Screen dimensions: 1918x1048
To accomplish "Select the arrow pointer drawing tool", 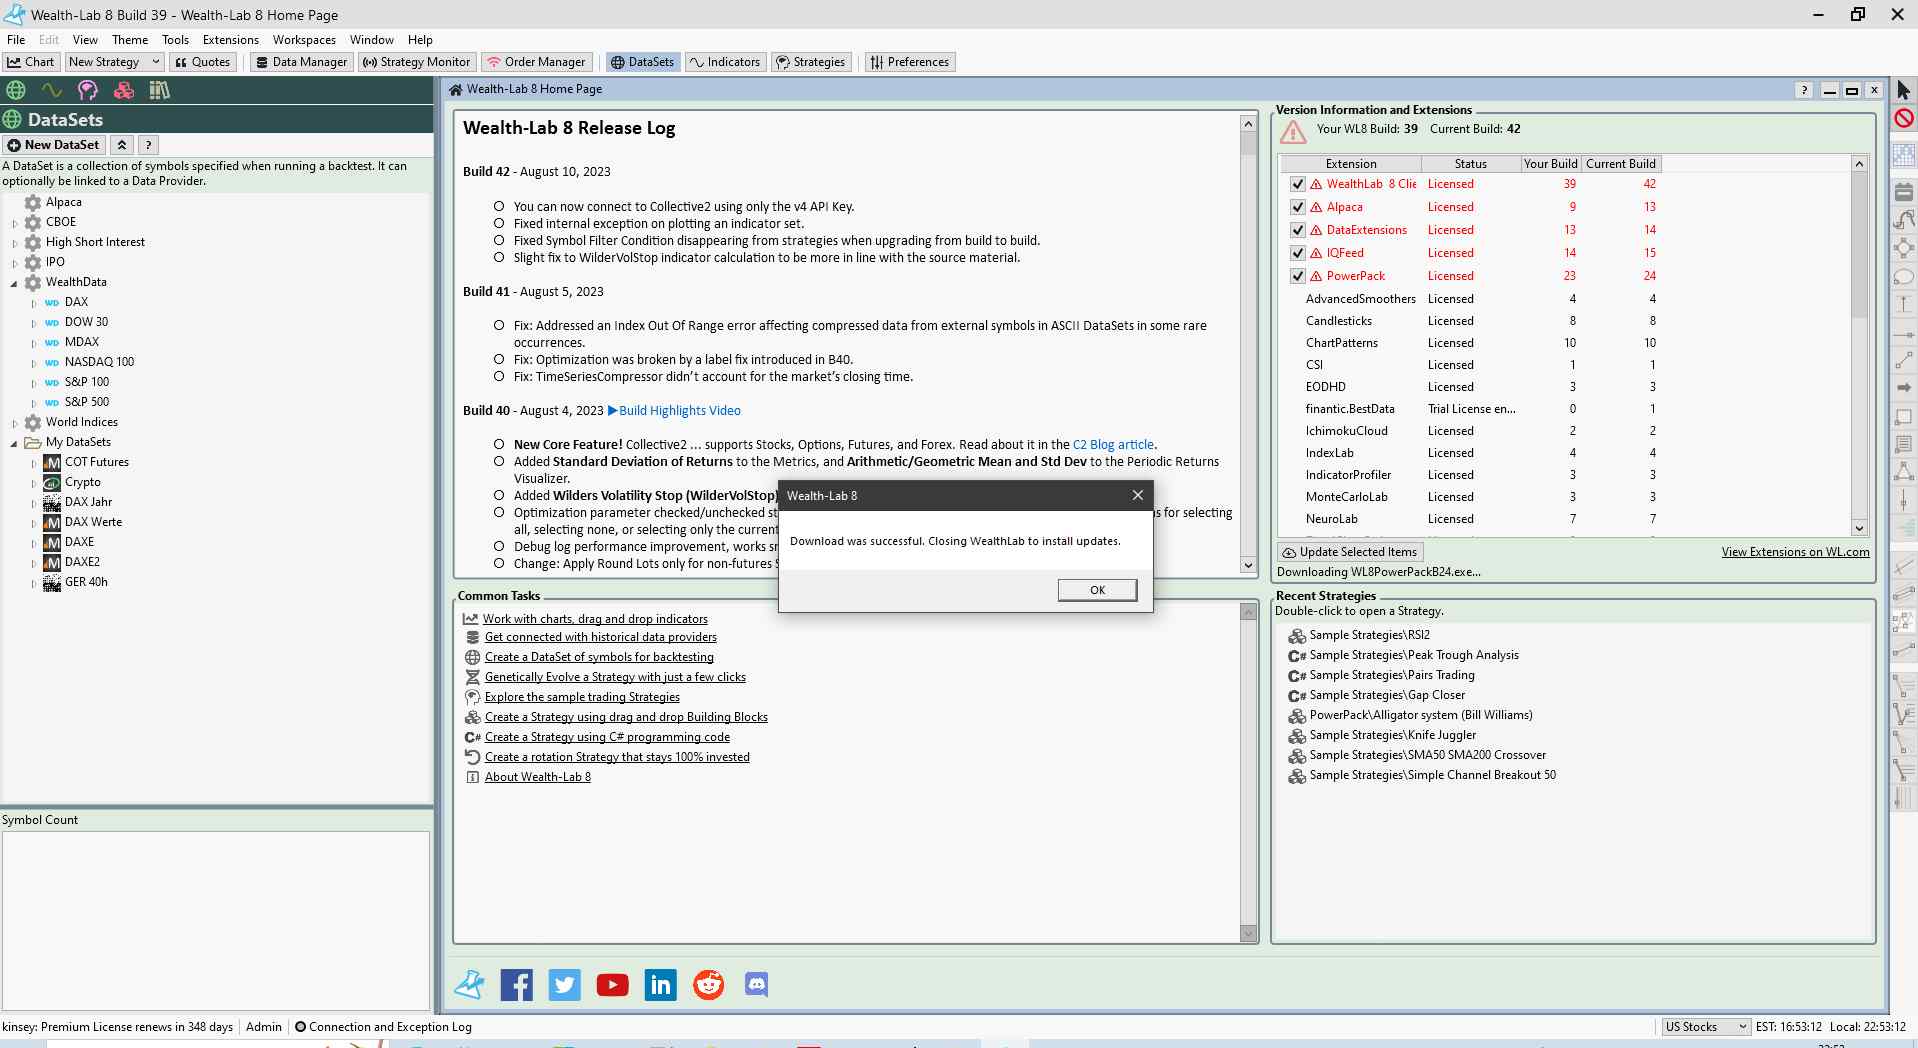I will tap(1903, 90).
